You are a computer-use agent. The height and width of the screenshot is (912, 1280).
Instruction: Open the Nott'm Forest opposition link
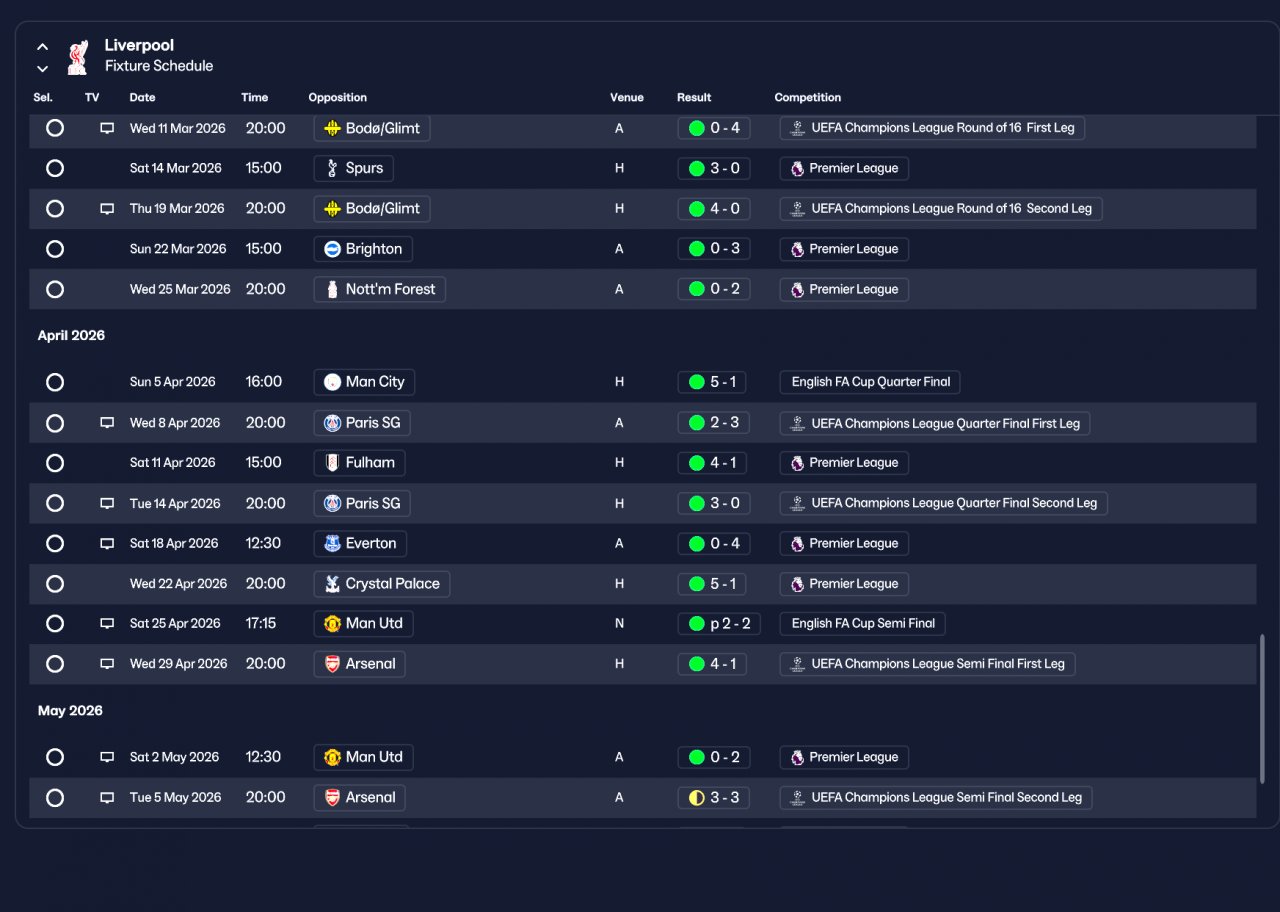[380, 289]
